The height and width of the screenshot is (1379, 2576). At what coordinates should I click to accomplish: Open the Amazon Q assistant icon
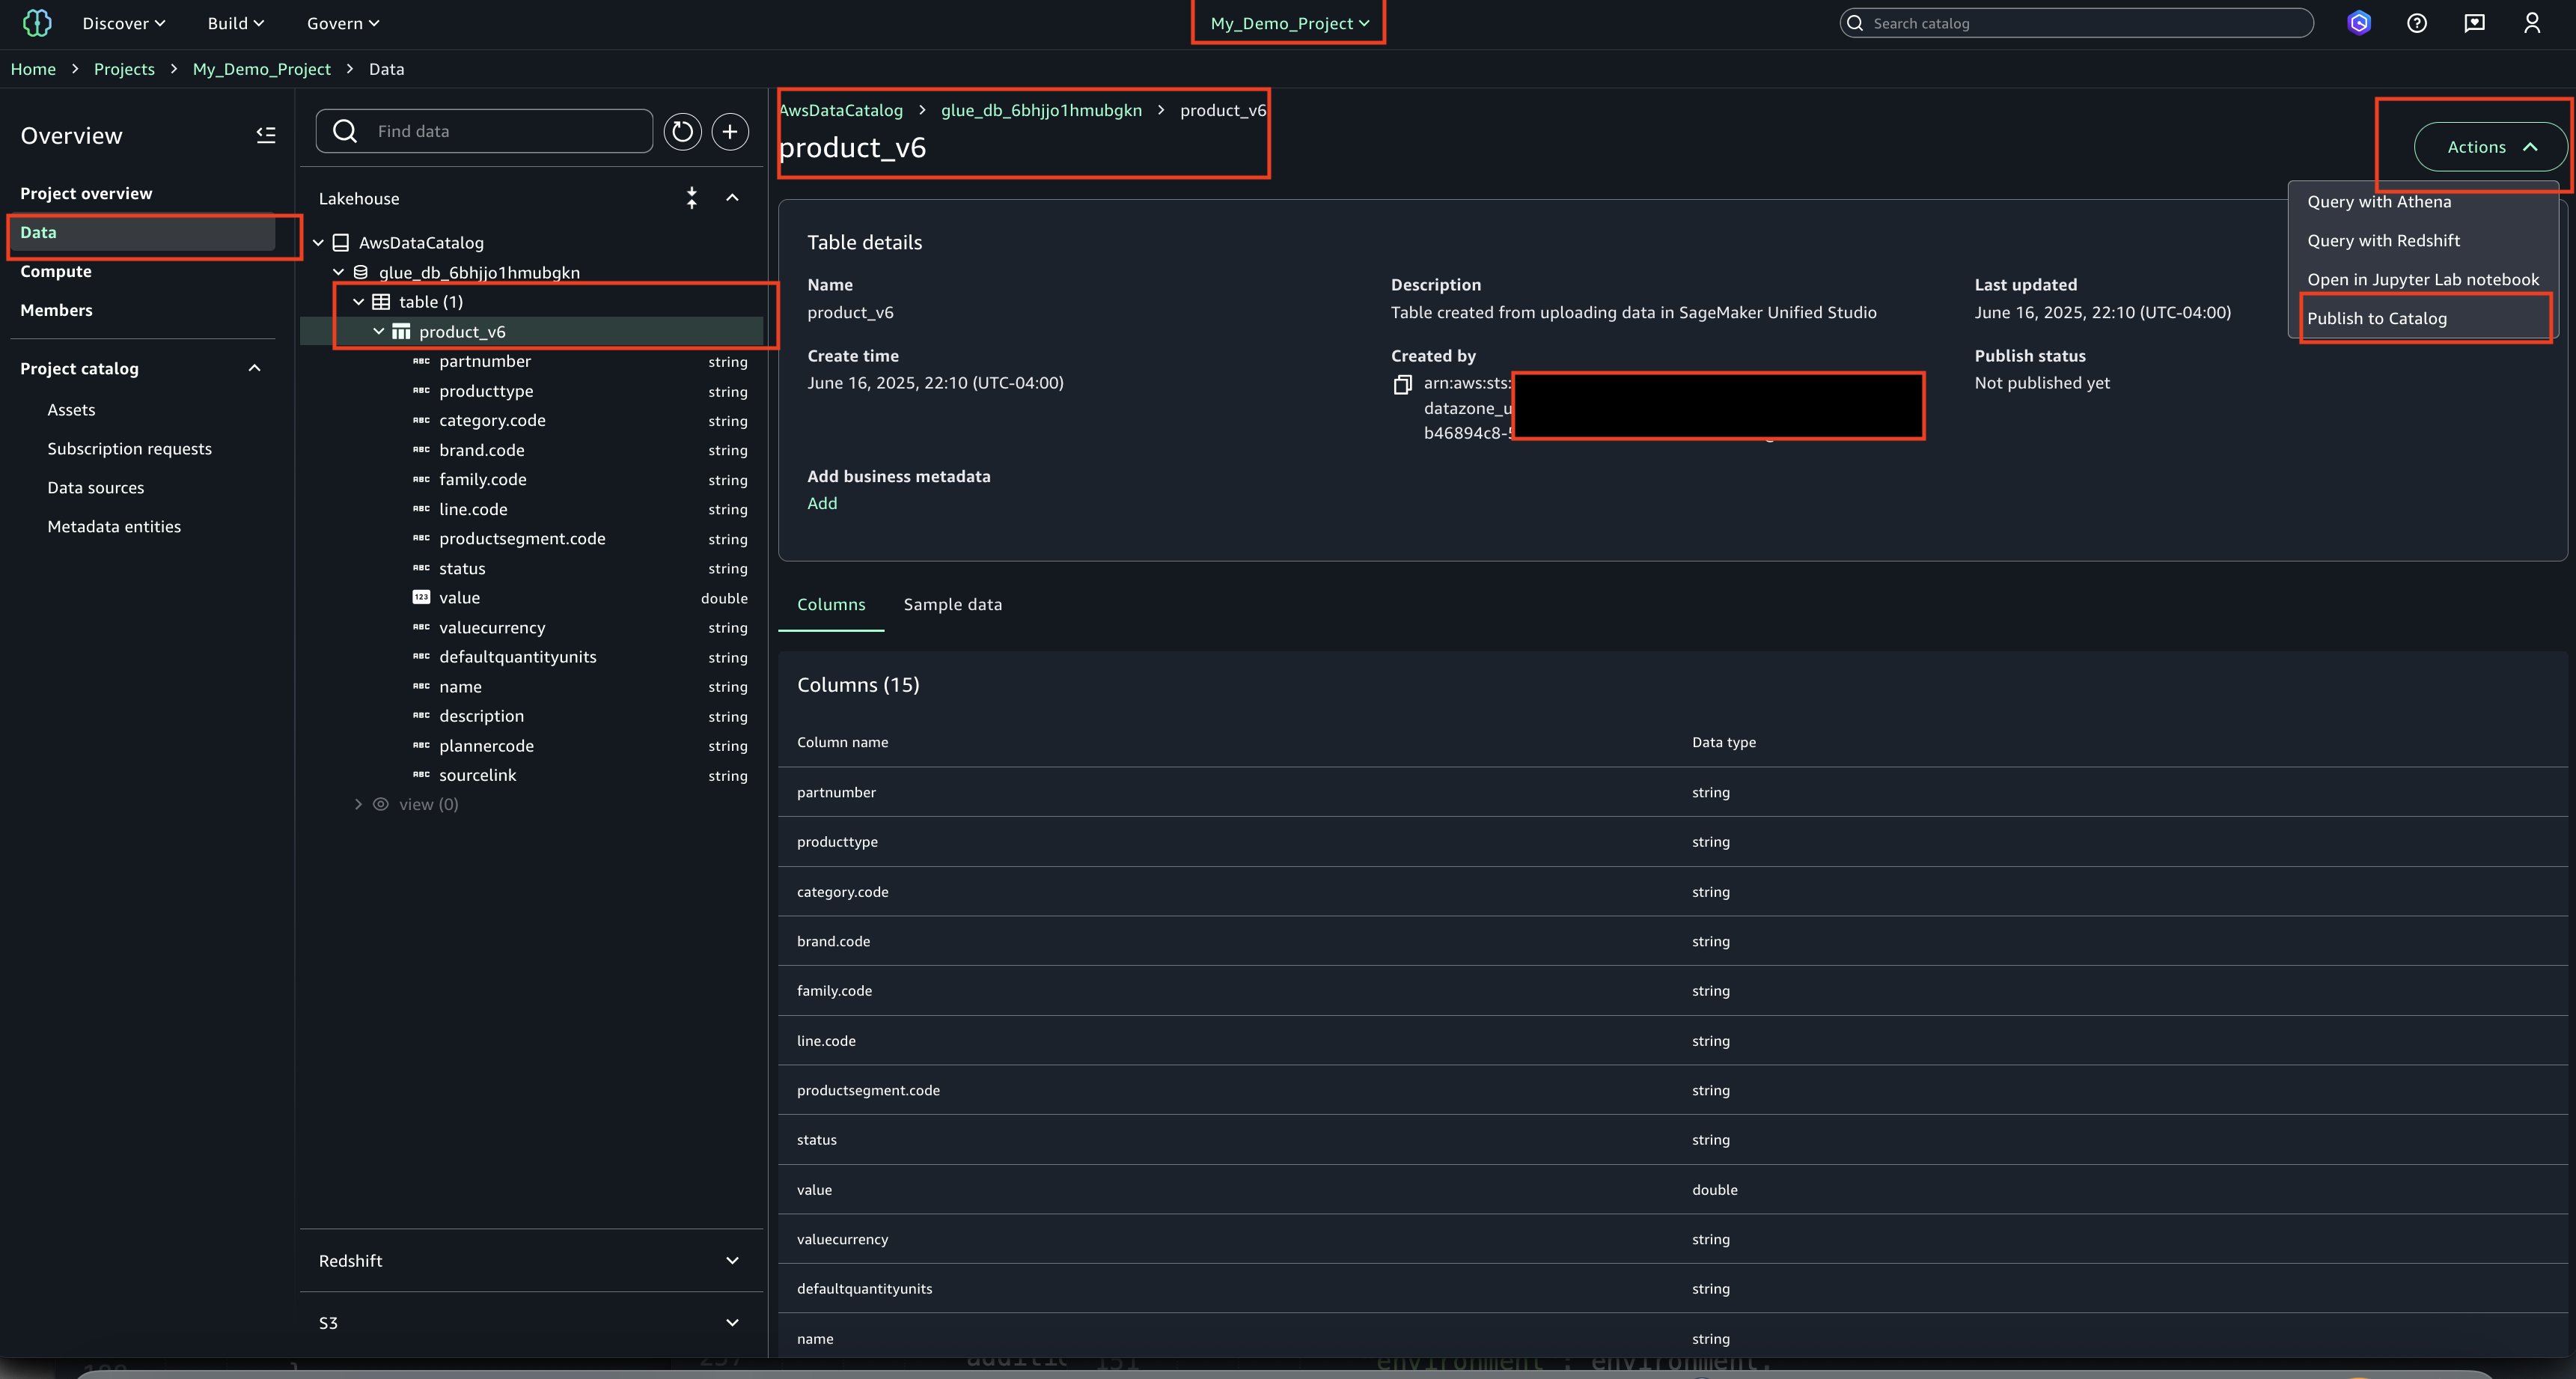pyautogui.click(x=2359, y=23)
